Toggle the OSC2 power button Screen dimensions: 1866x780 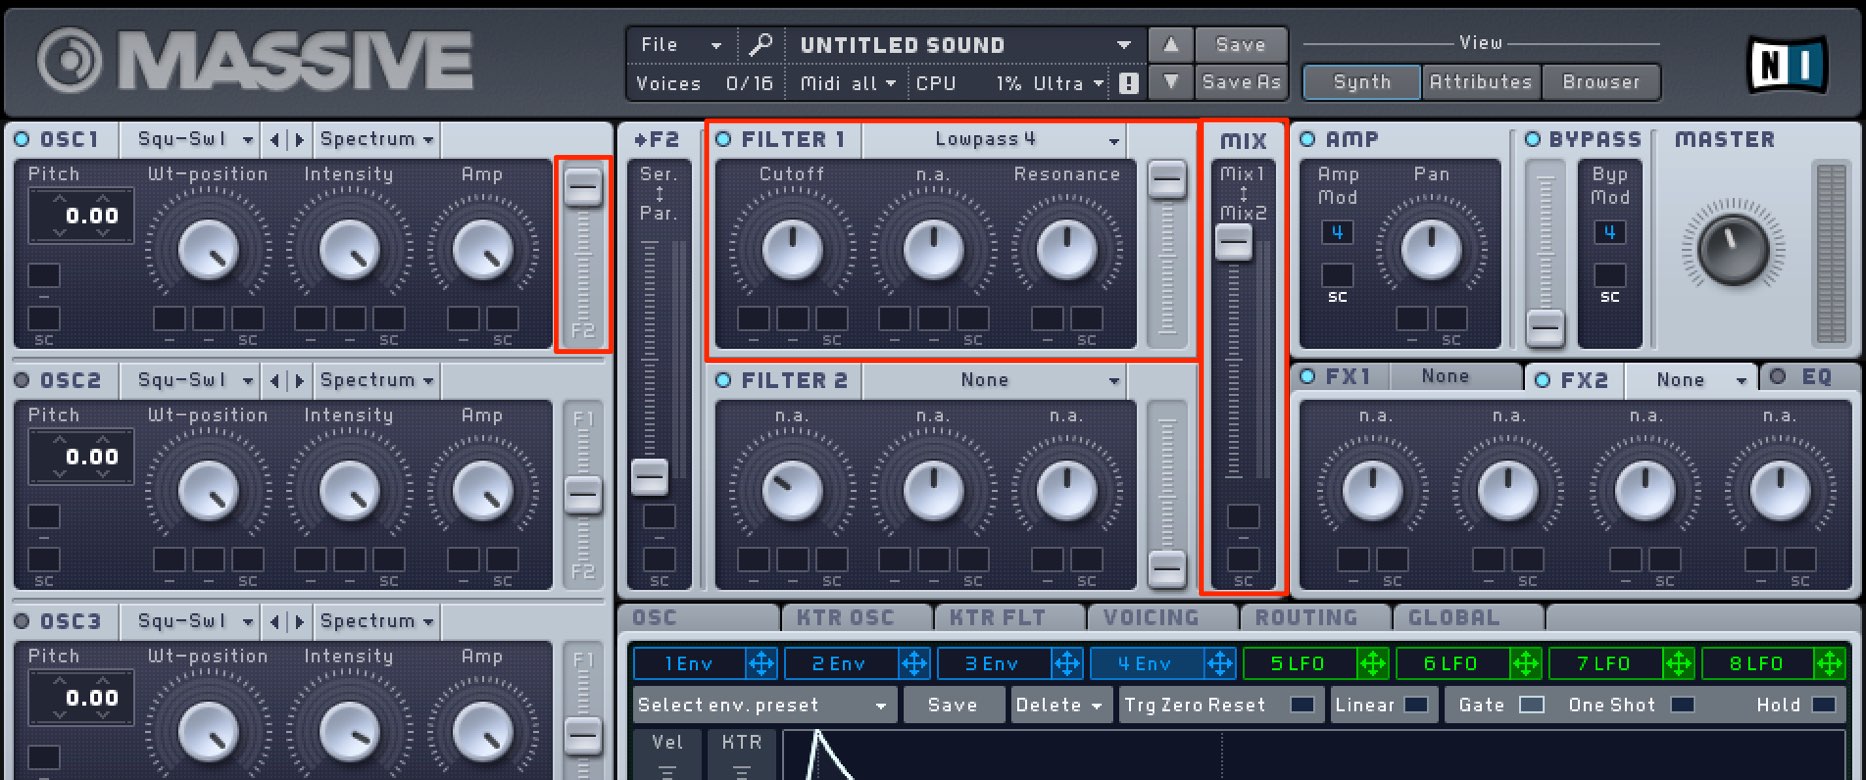click(22, 380)
